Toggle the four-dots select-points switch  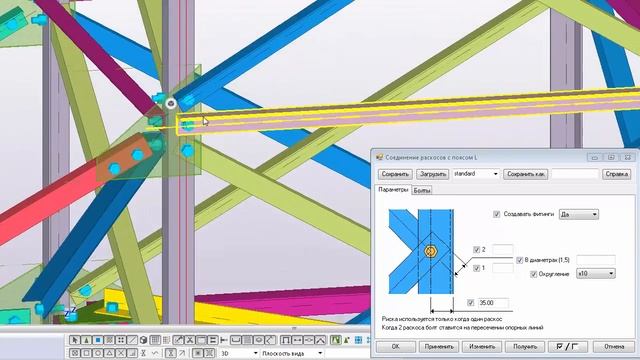pos(121,340)
